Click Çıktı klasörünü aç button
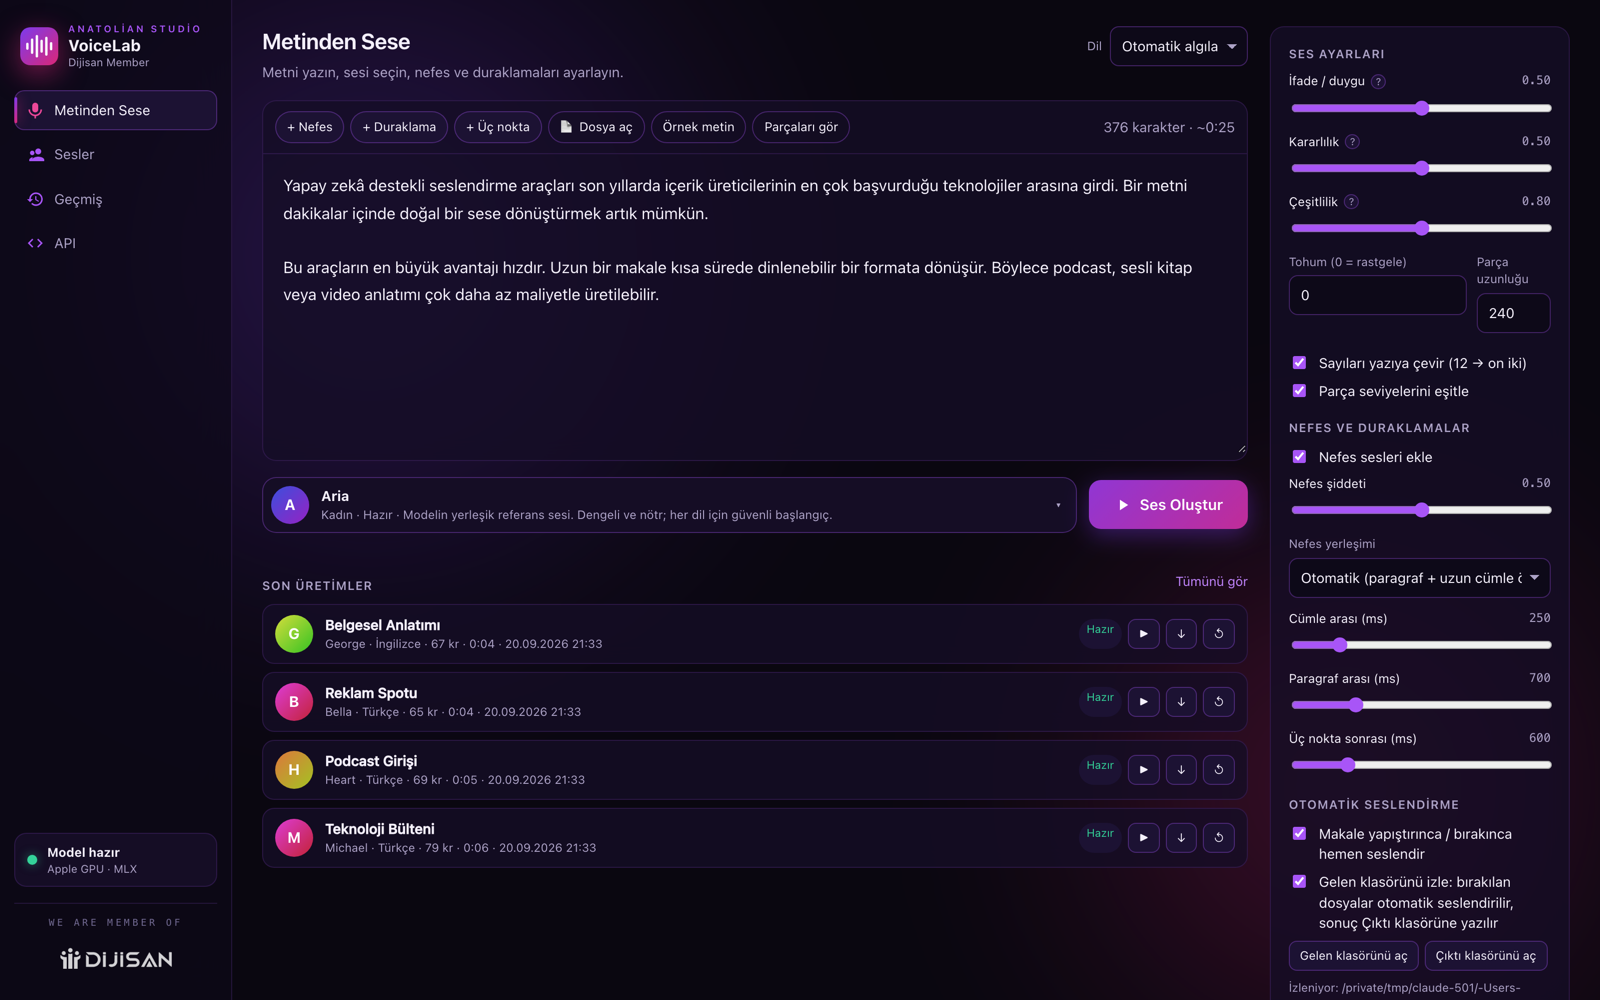This screenshot has width=1600, height=1000. pyautogui.click(x=1485, y=956)
